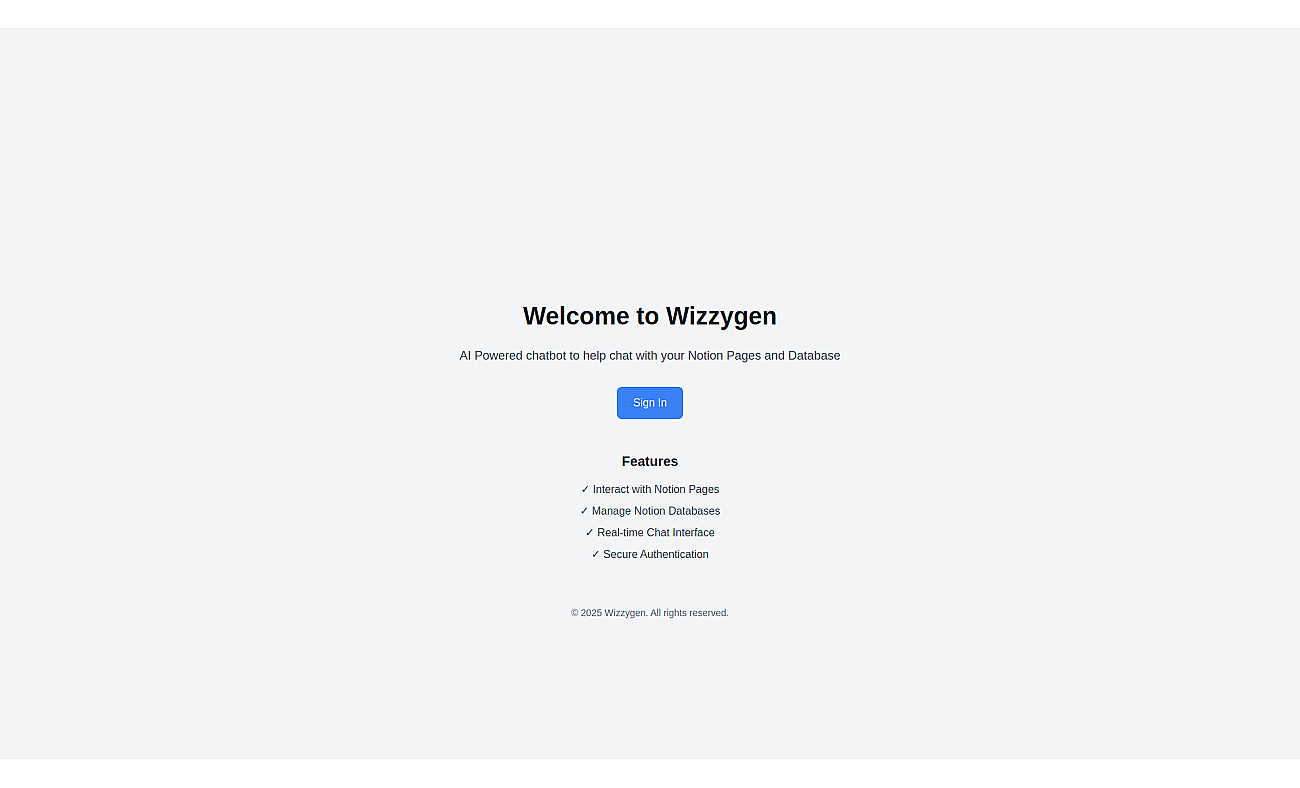Click the blue Sign In button
Screen dimensions: 1300x788
(650, 403)
